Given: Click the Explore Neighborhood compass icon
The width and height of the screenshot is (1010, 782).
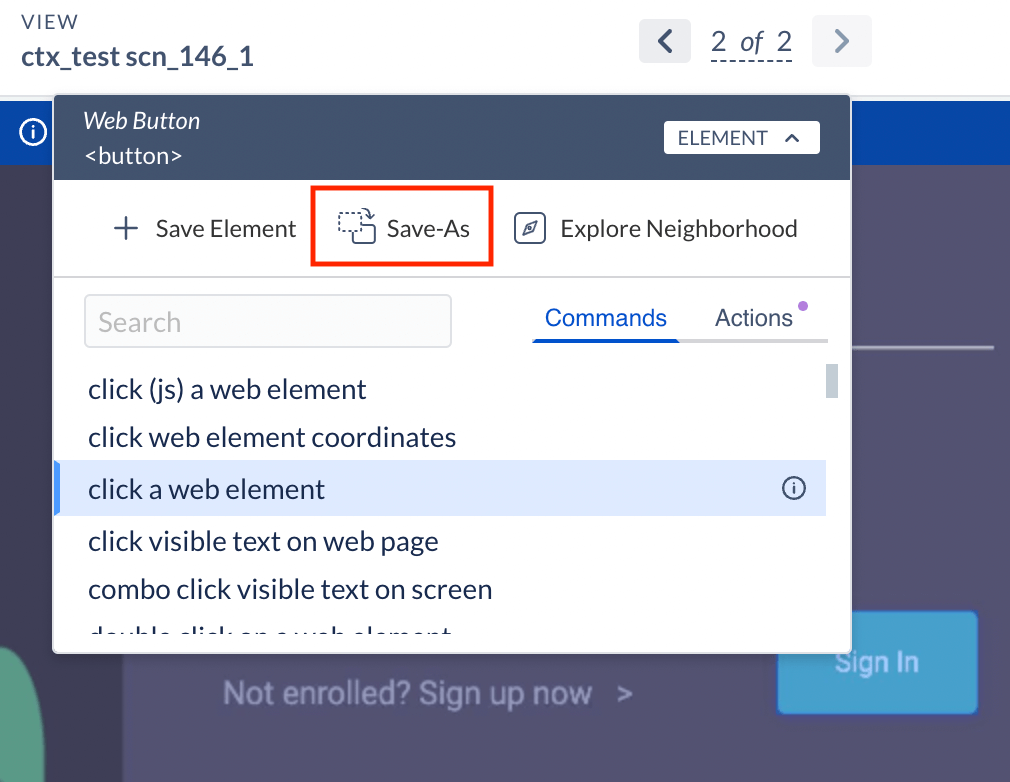Looking at the screenshot, I should (x=530, y=229).
